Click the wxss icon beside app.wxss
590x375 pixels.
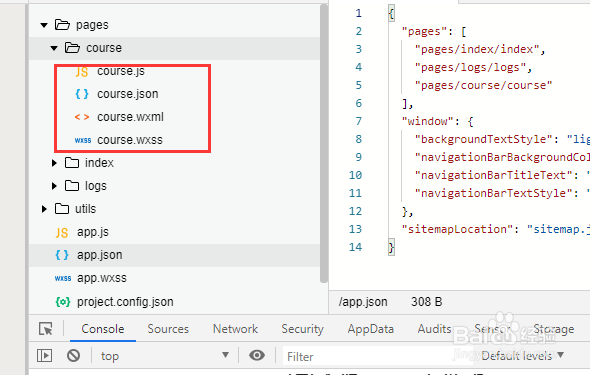[x=63, y=278]
